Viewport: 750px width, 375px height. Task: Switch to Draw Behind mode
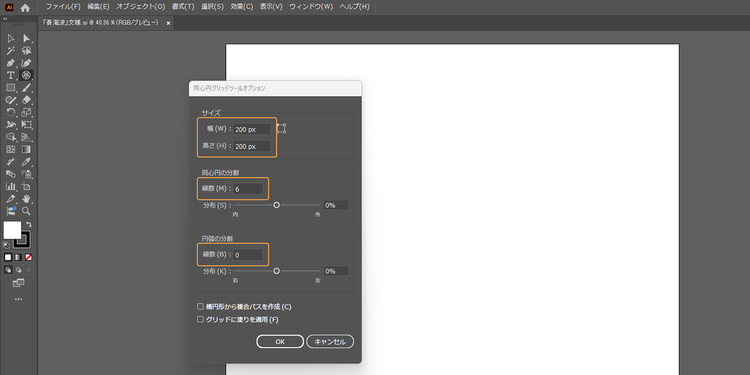(18, 270)
